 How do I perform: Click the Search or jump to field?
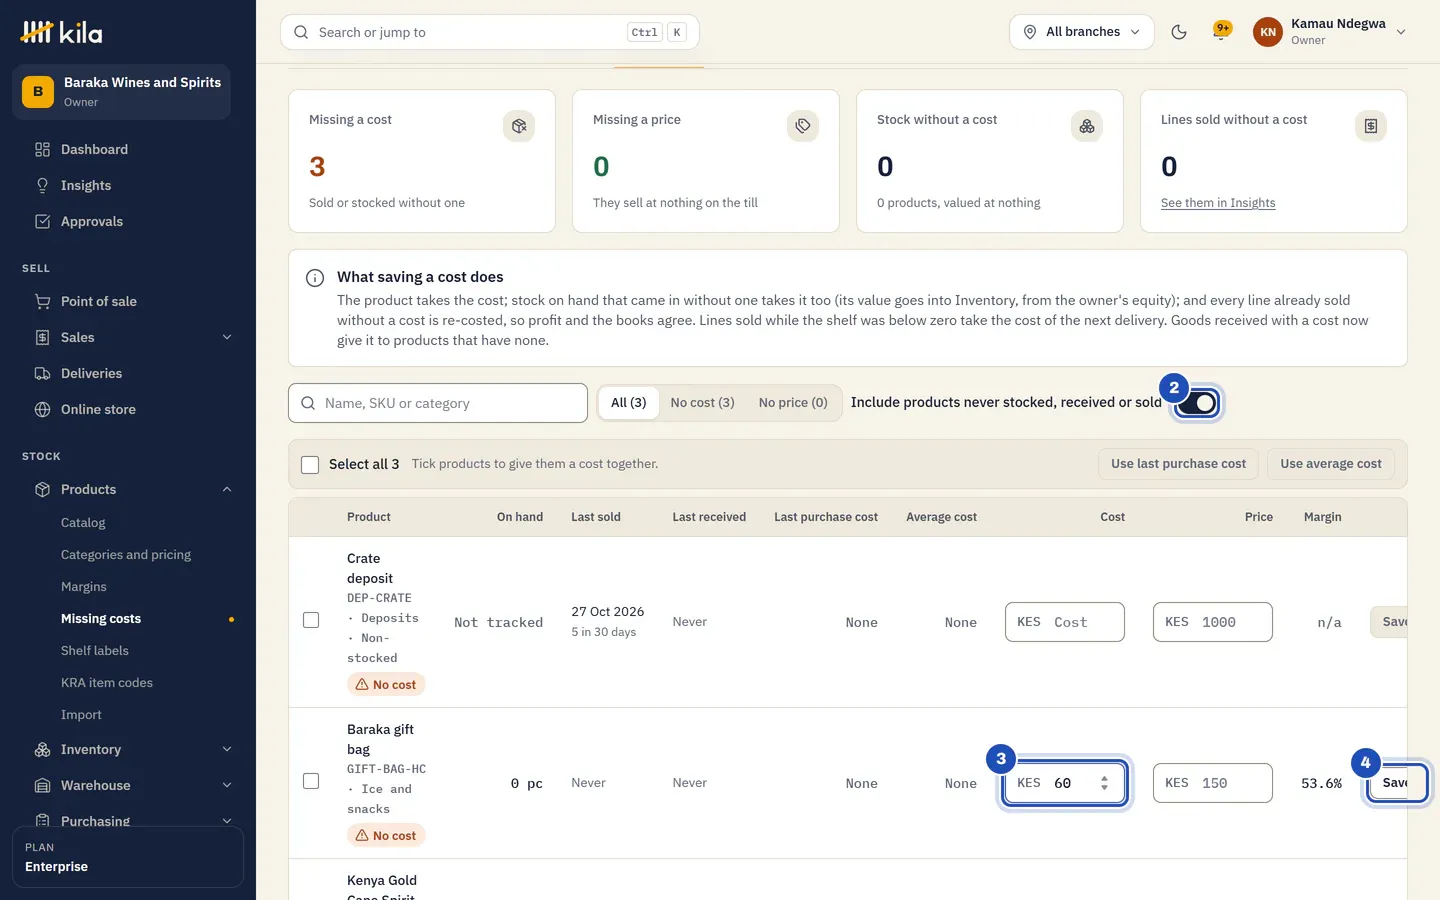[x=490, y=32]
